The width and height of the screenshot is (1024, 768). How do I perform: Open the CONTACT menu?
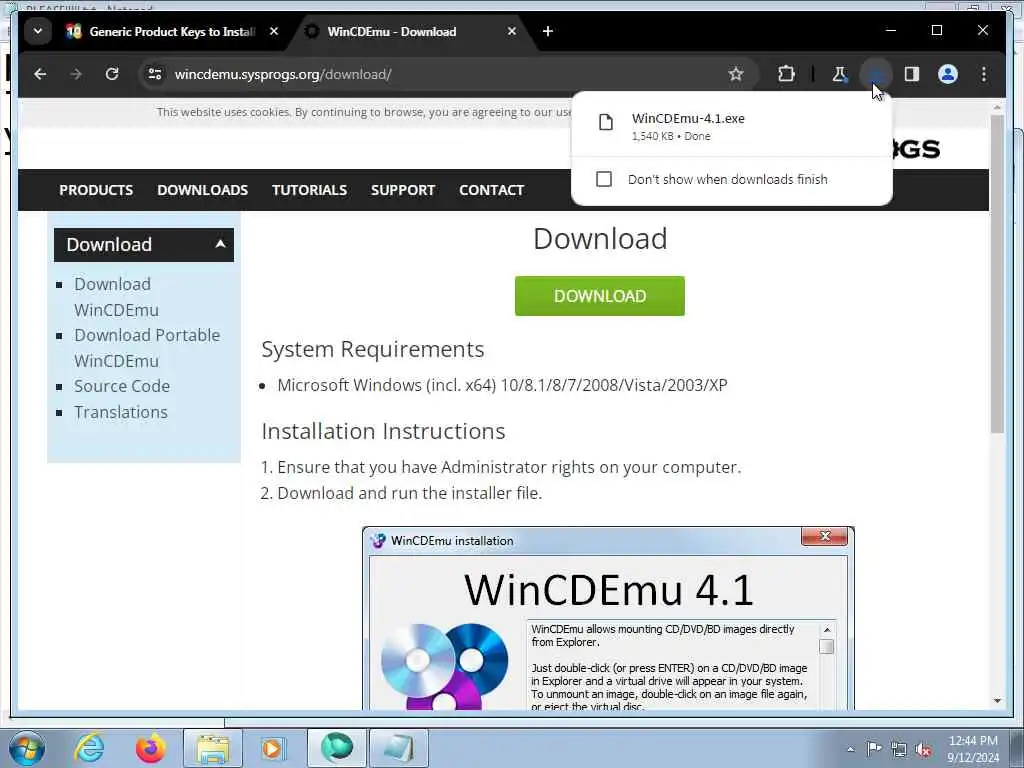pyautogui.click(x=492, y=190)
